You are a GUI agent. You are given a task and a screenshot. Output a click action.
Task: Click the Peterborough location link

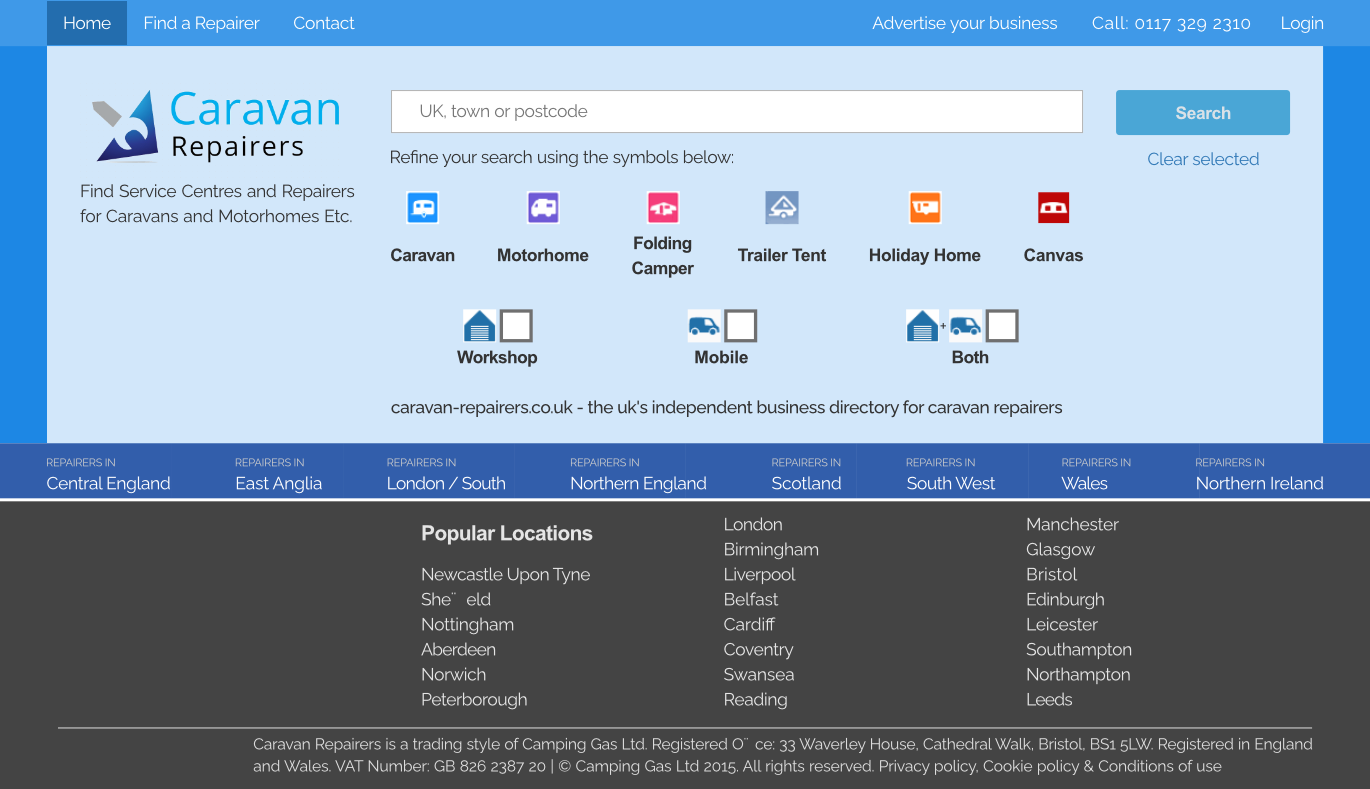(x=474, y=699)
